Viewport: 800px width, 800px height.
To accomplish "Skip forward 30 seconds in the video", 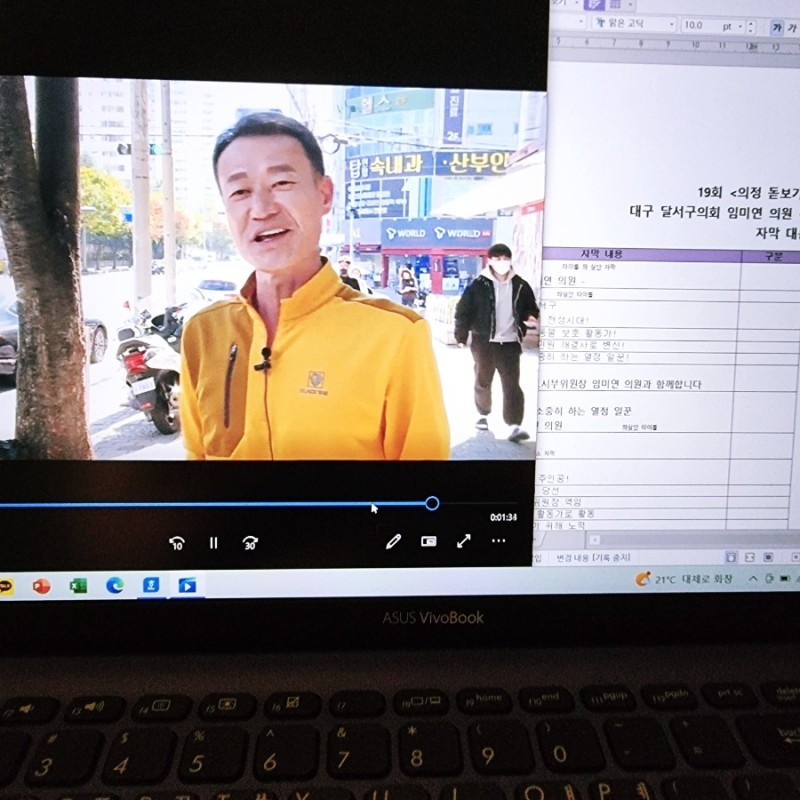I will click(x=250, y=543).
